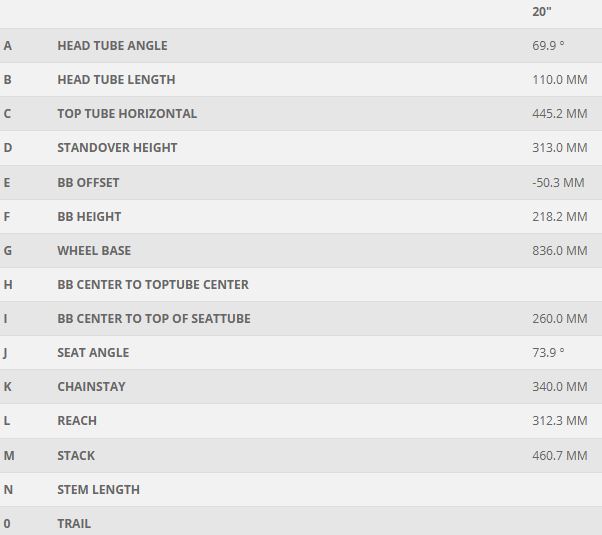This screenshot has height=535, width=602.
Task: Select the BB CENTER TO TOPTUBE CENTER label
Action: tap(153, 285)
